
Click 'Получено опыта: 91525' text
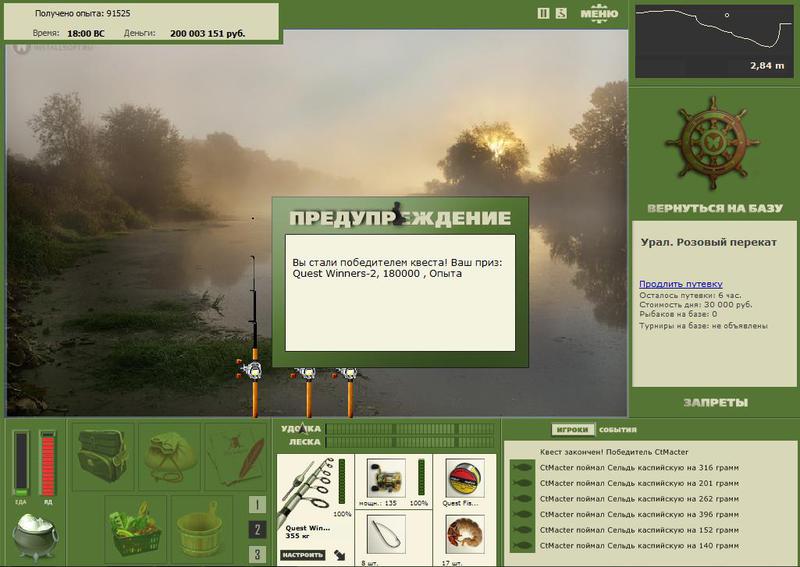(83, 13)
